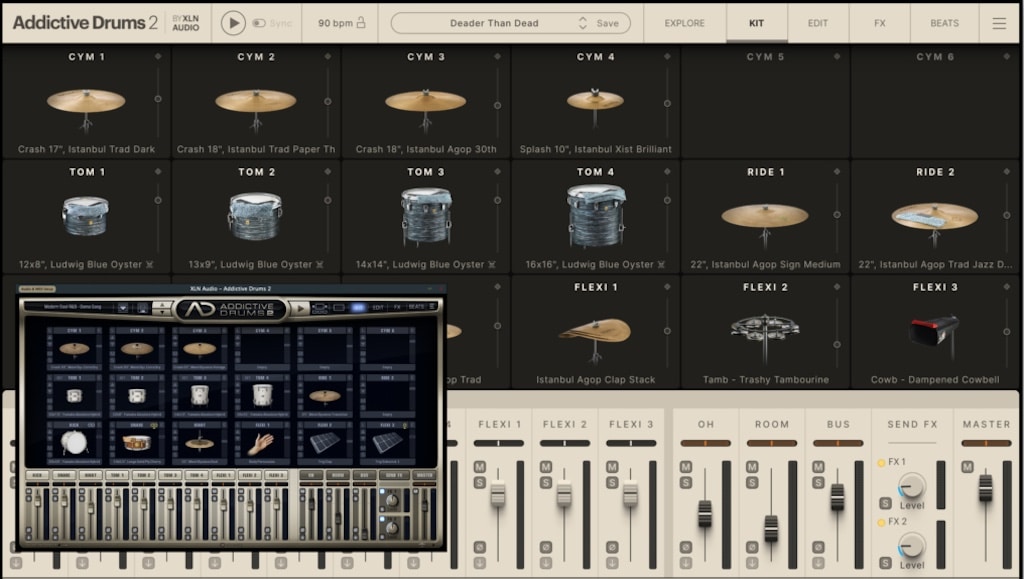This screenshot has height=579, width=1024.
Task: Open the FLEXI 1 slot diamond menu
Action: click(667, 287)
